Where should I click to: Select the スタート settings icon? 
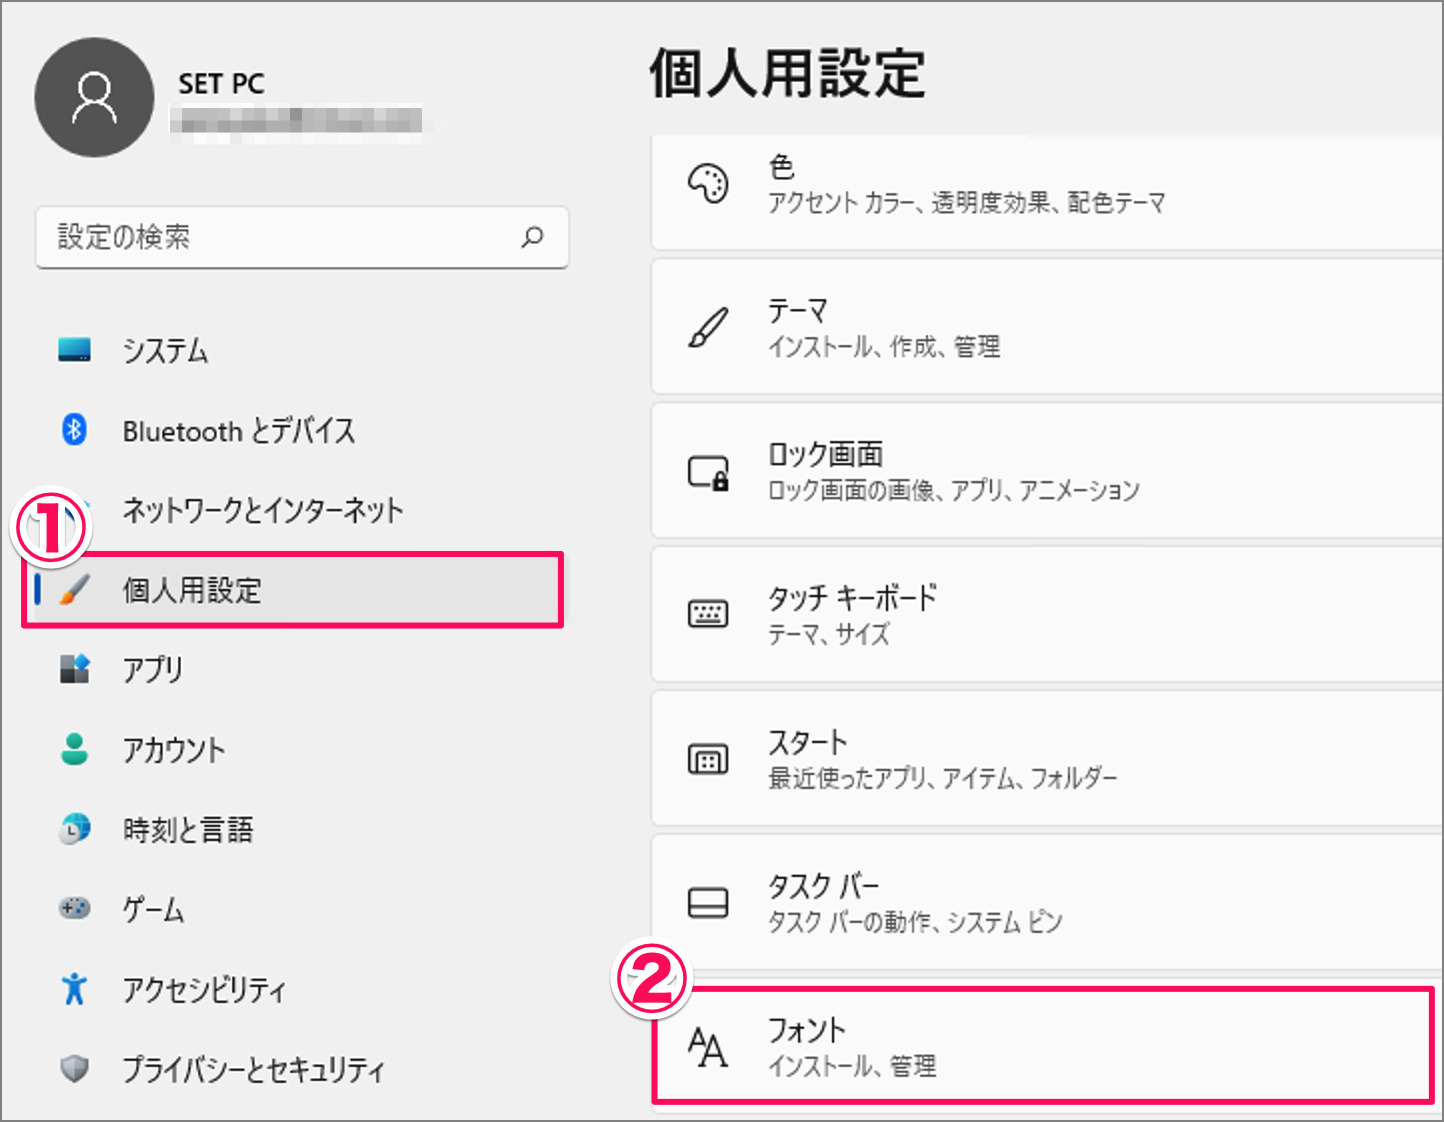[x=709, y=758]
